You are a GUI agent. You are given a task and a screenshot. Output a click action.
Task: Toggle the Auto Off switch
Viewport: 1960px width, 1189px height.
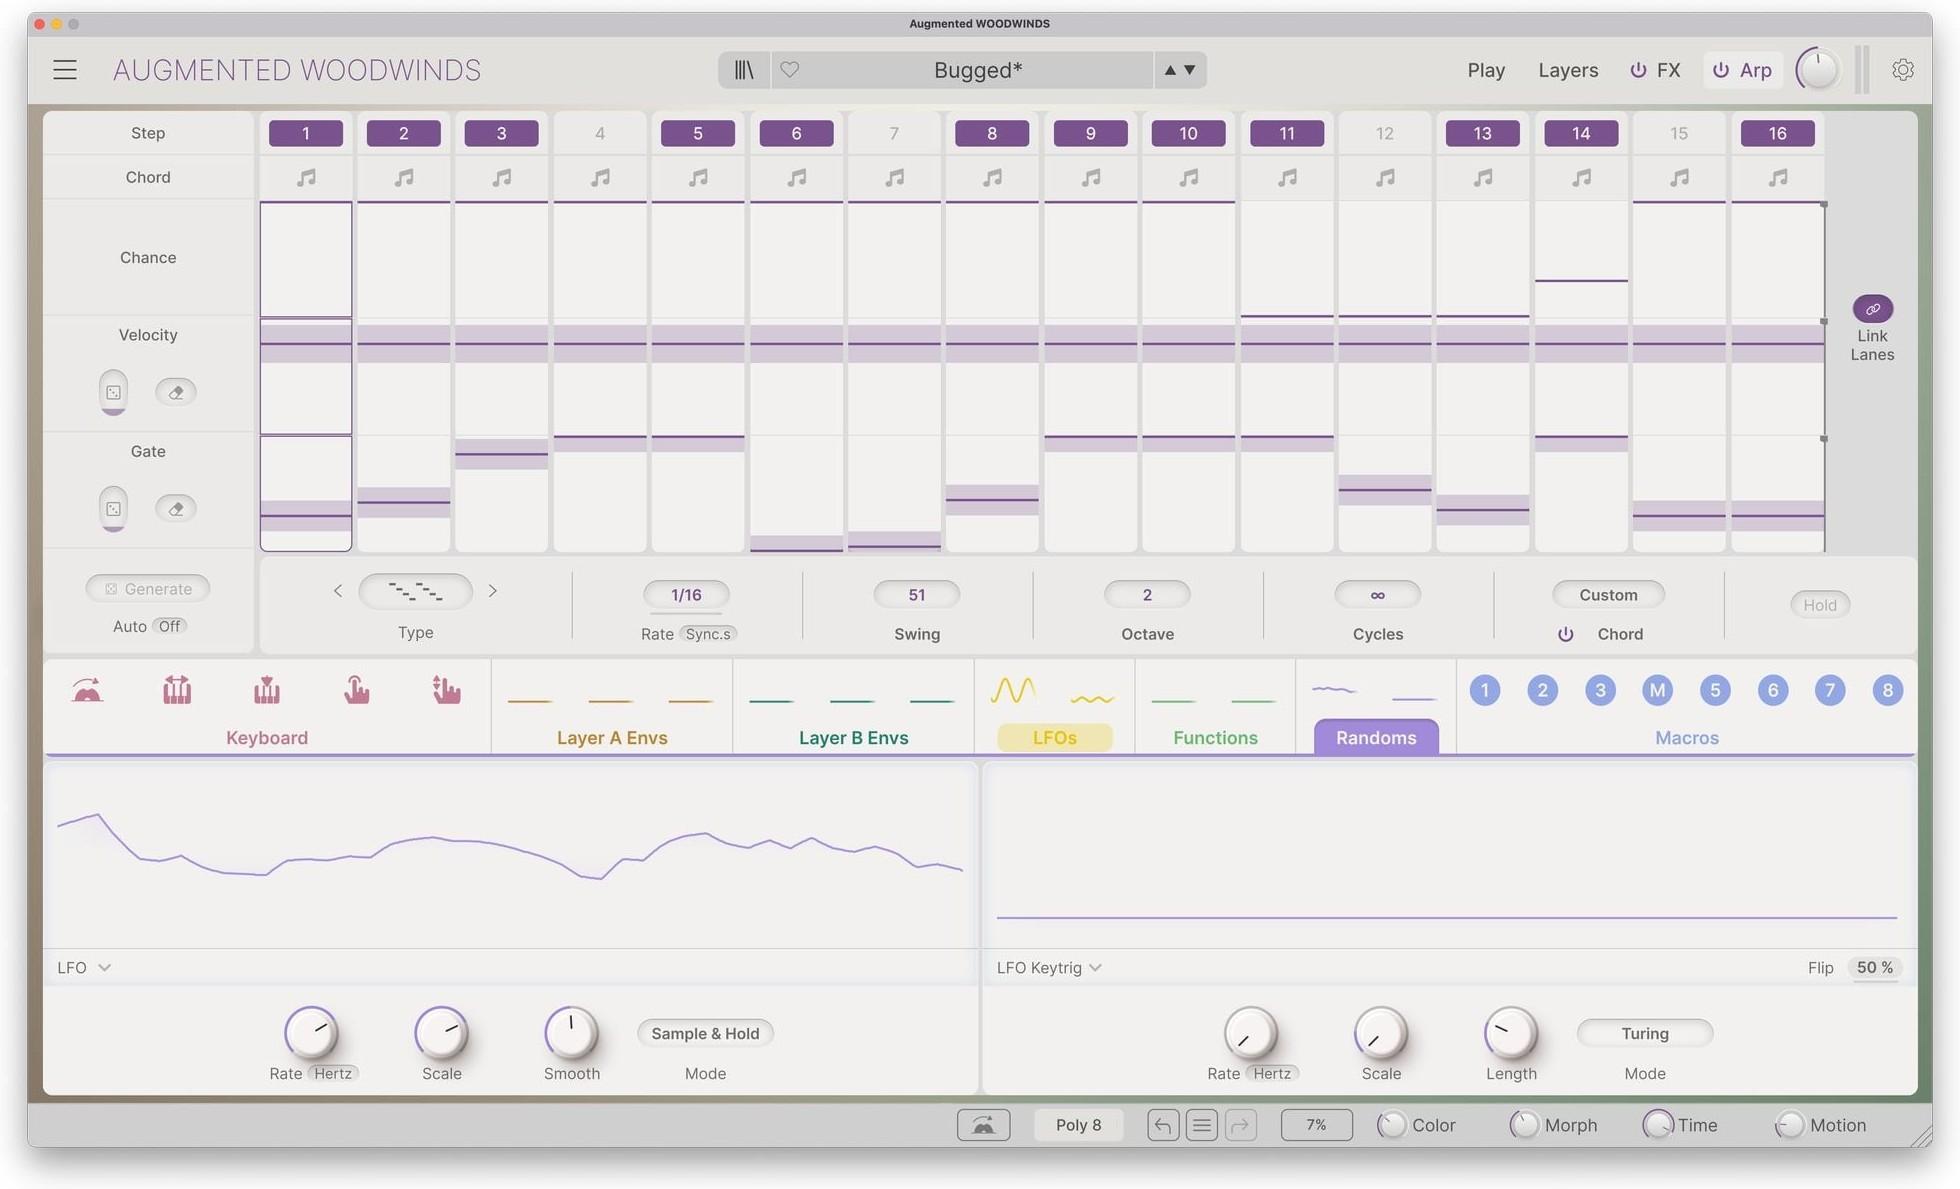coord(170,626)
